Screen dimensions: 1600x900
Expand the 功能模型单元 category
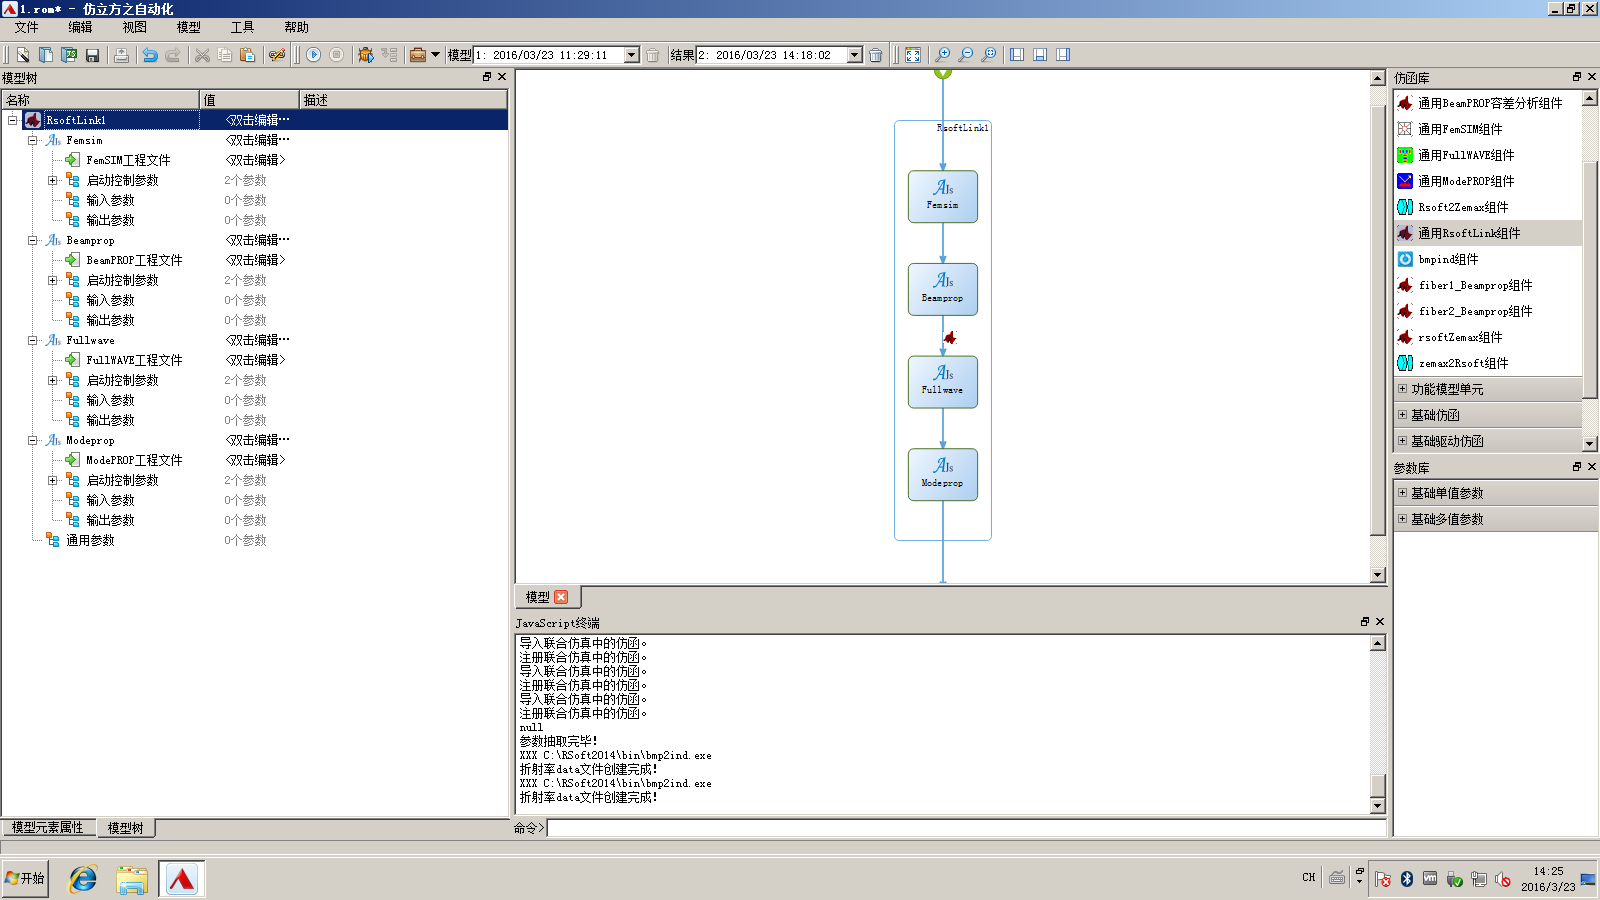[1402, 389]
